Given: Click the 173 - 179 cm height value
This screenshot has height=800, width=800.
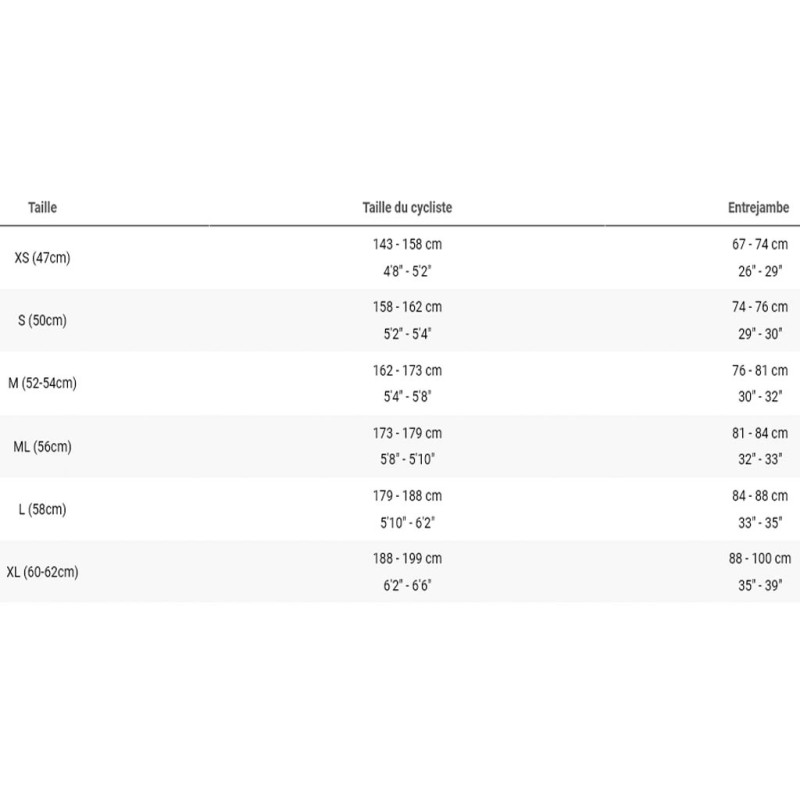Looking at the screenshot, I should point(407,433).
